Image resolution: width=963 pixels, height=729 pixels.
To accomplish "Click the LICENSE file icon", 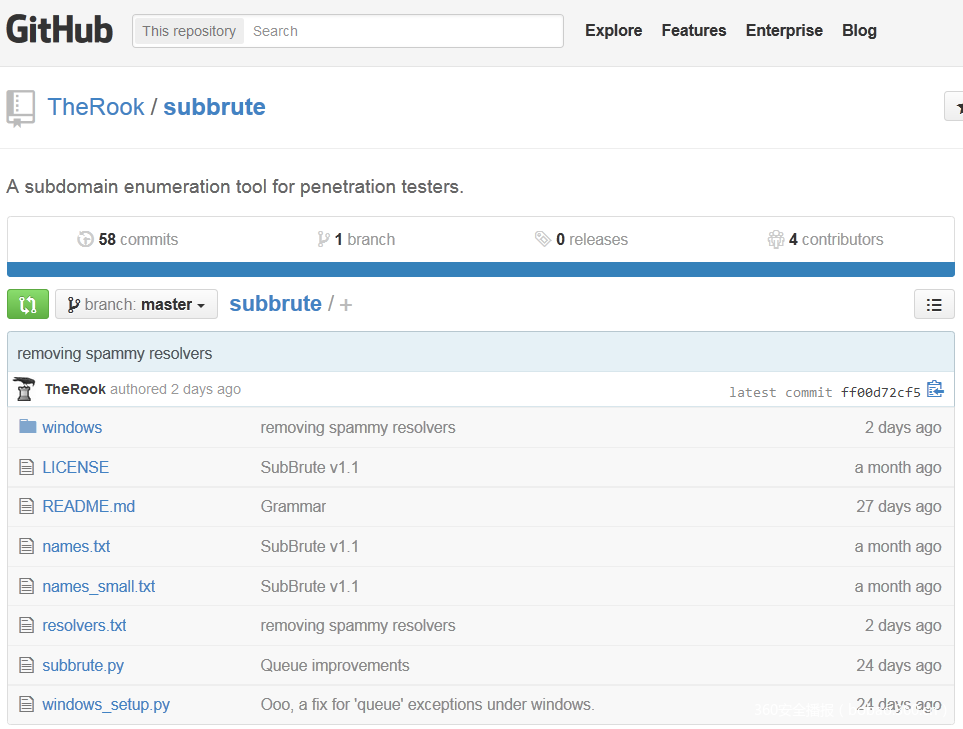I will [x=26, y=467].
